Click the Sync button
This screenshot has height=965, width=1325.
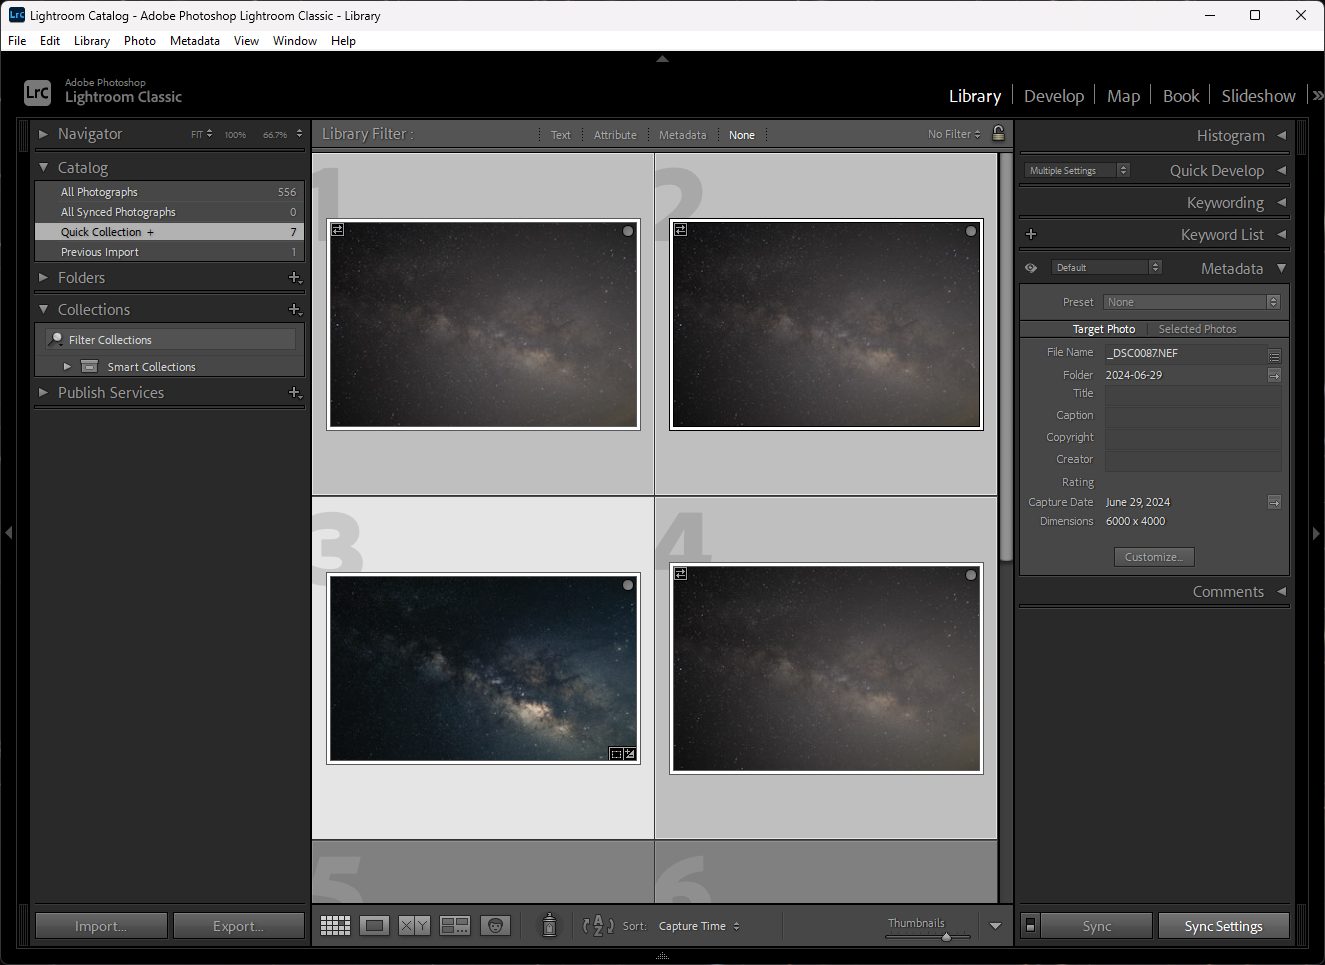(x=1097, y=926)
